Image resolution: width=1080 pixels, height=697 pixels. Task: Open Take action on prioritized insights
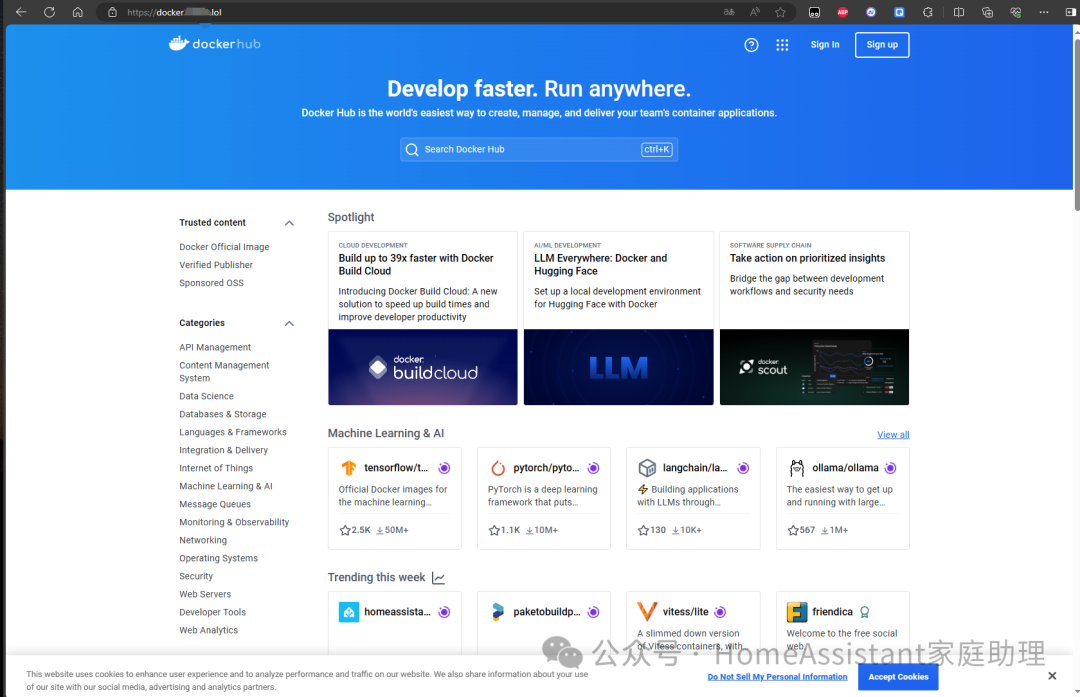[x=807, y=258]
